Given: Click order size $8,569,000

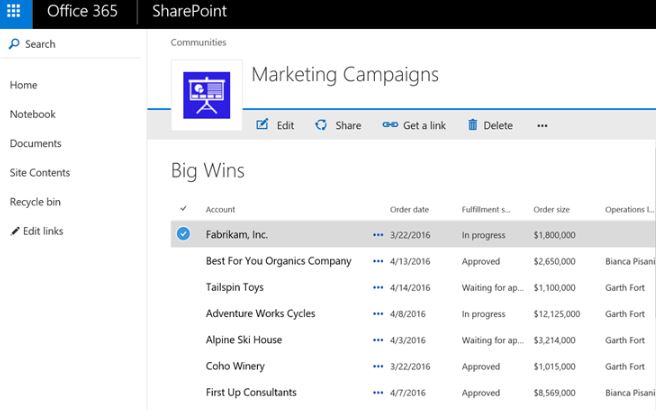Looking at the screenshot, I should [554, 393].
